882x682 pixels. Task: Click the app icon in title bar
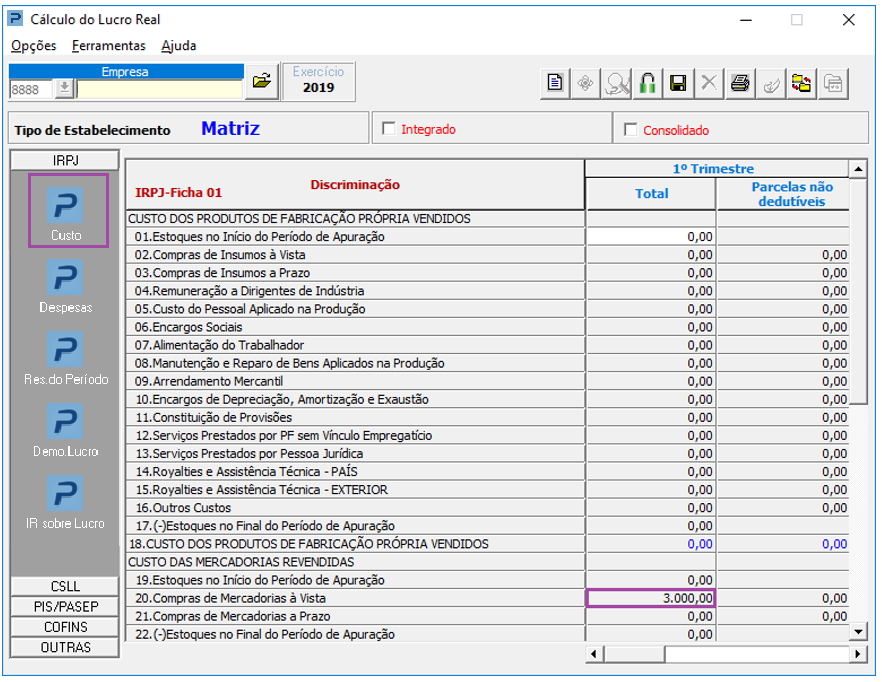pyautogui.click(x=15, y=19)
